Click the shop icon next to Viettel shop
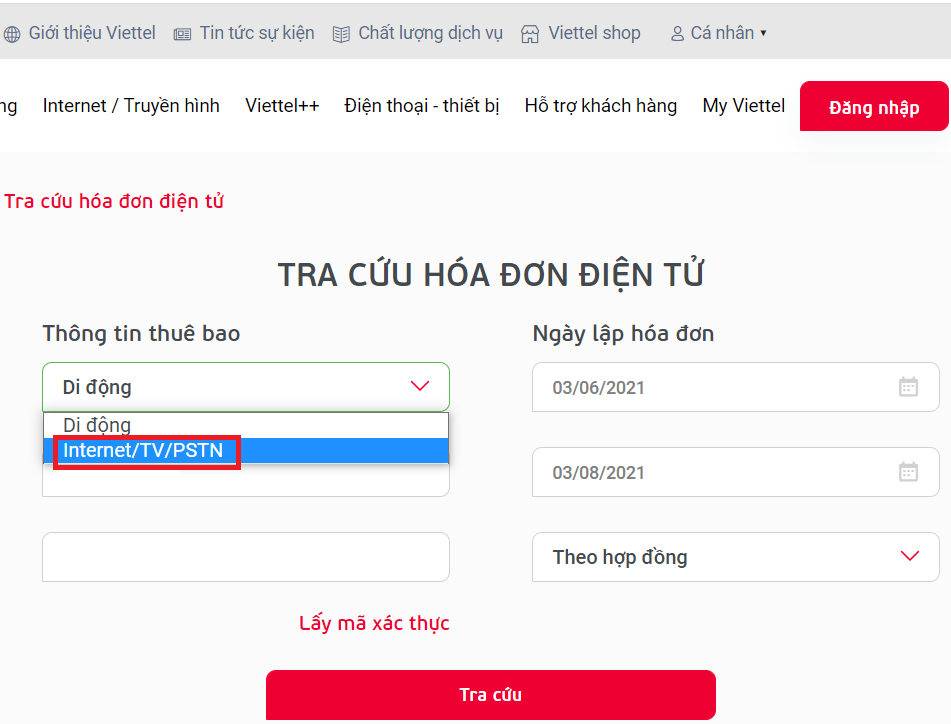This screenshot has width=951, height=724. coord(528,32)
